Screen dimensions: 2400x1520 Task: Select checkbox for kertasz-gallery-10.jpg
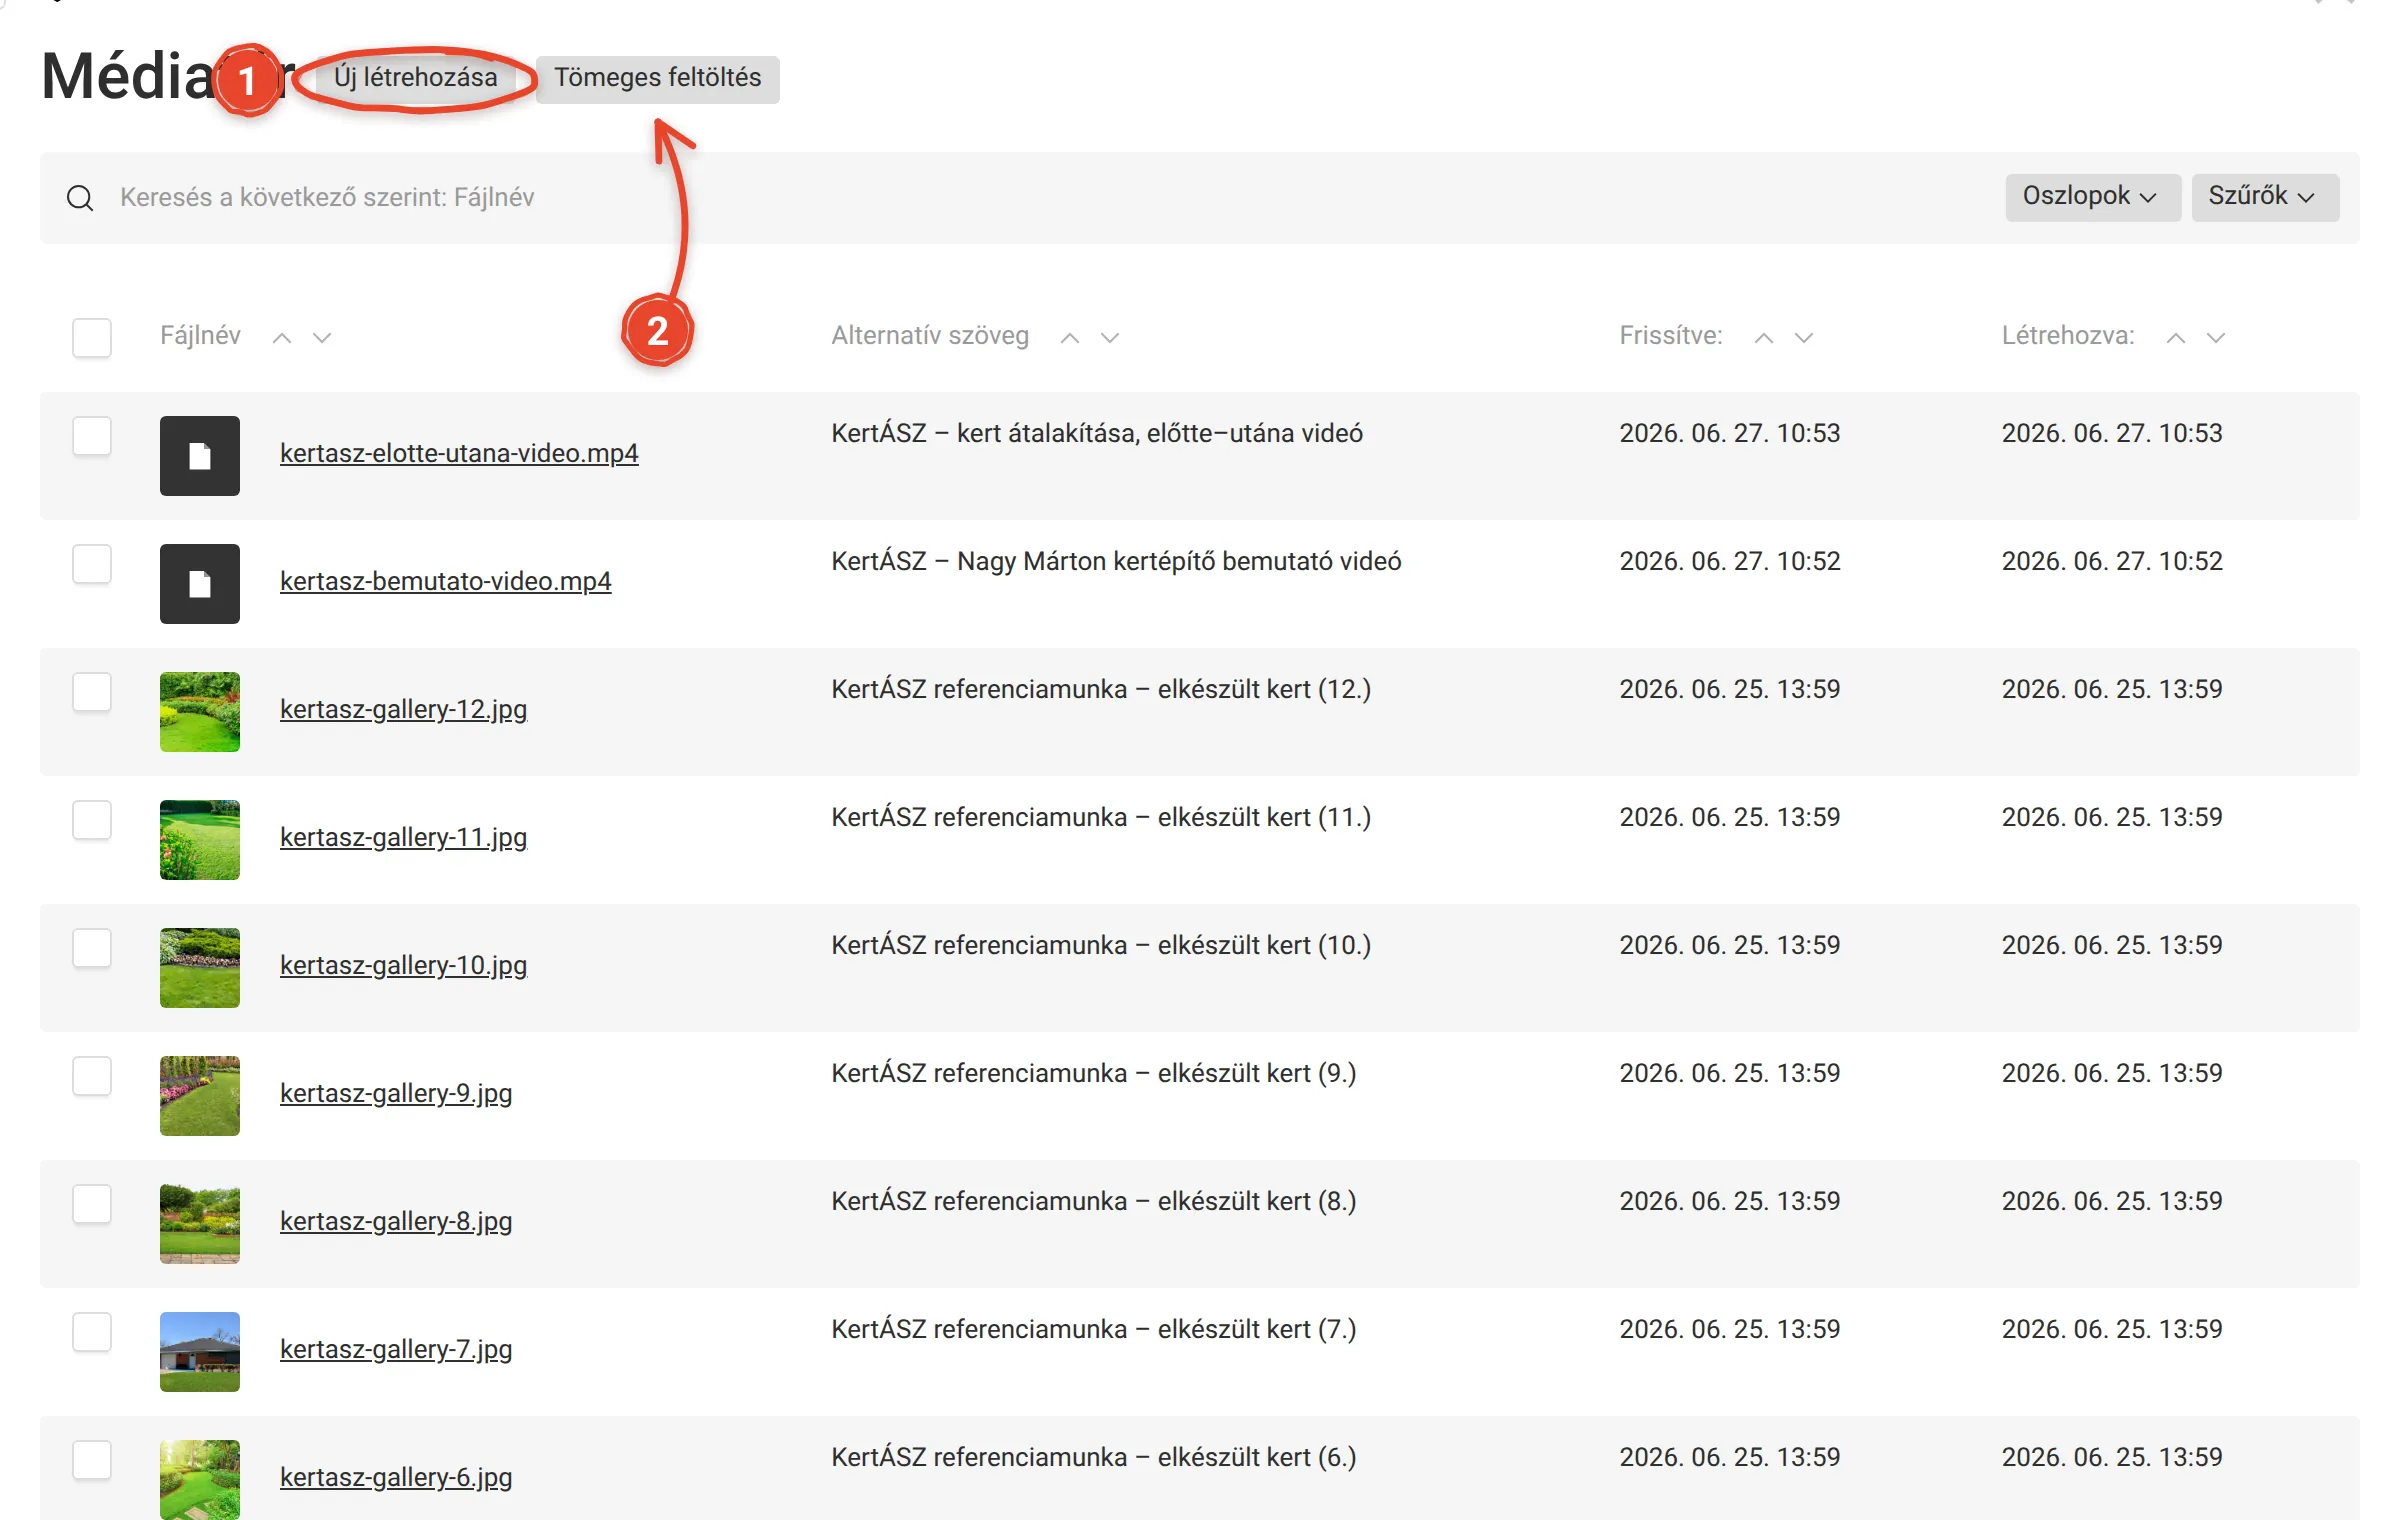[x=92, y=948]
